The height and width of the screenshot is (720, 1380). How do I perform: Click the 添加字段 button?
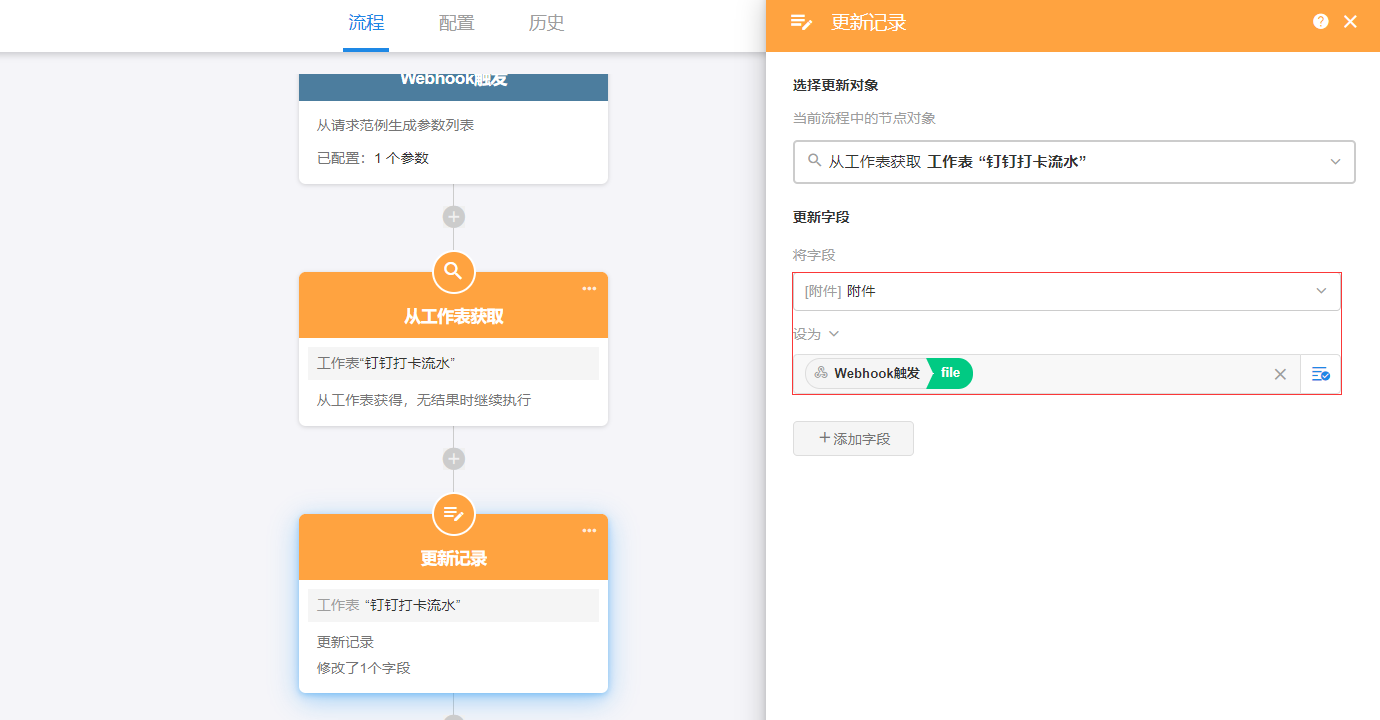(853, 439)
